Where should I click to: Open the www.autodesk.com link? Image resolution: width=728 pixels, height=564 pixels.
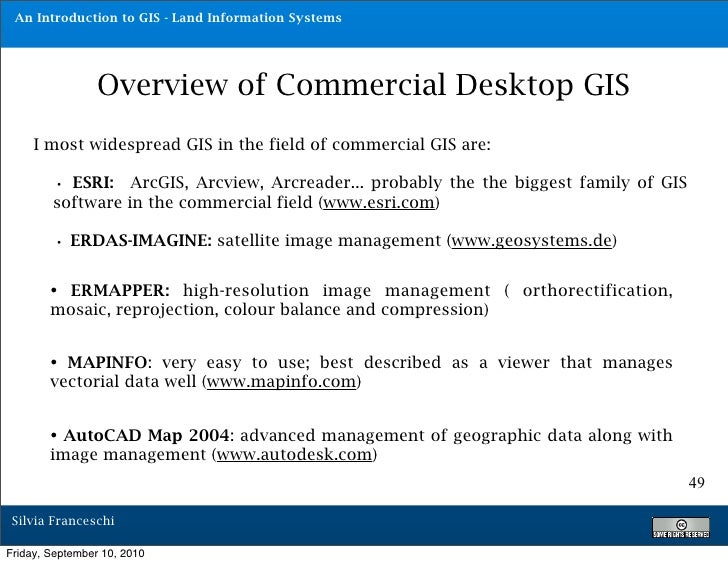tap(294, 454)
